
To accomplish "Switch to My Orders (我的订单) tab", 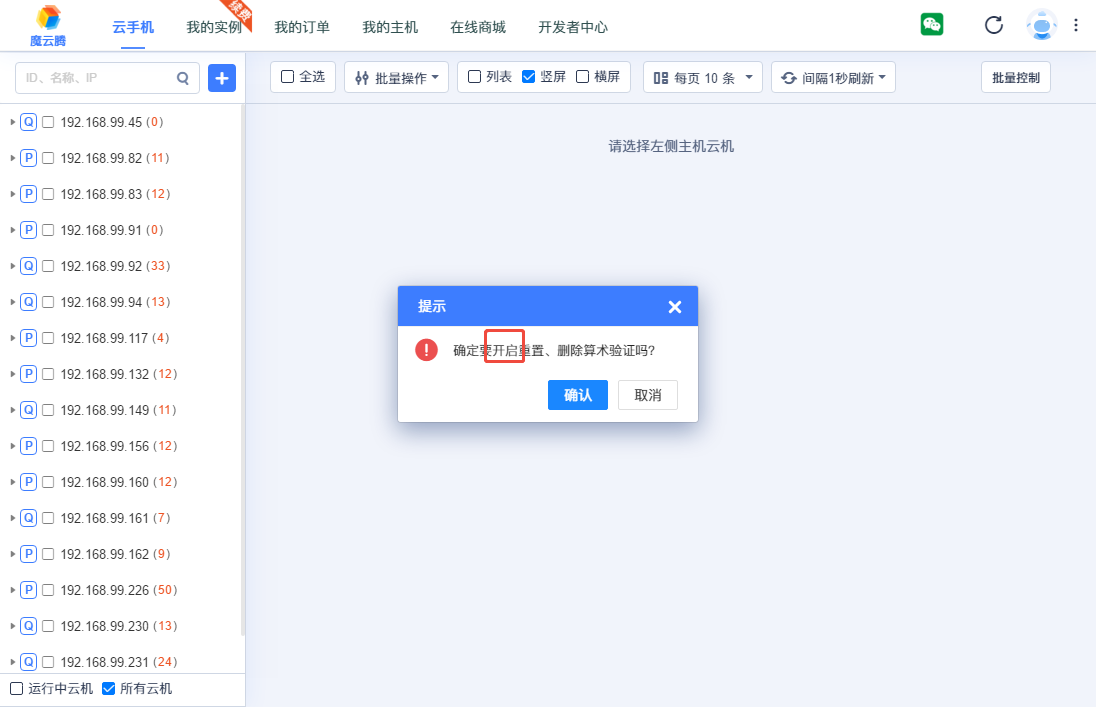I will point(302,27).
